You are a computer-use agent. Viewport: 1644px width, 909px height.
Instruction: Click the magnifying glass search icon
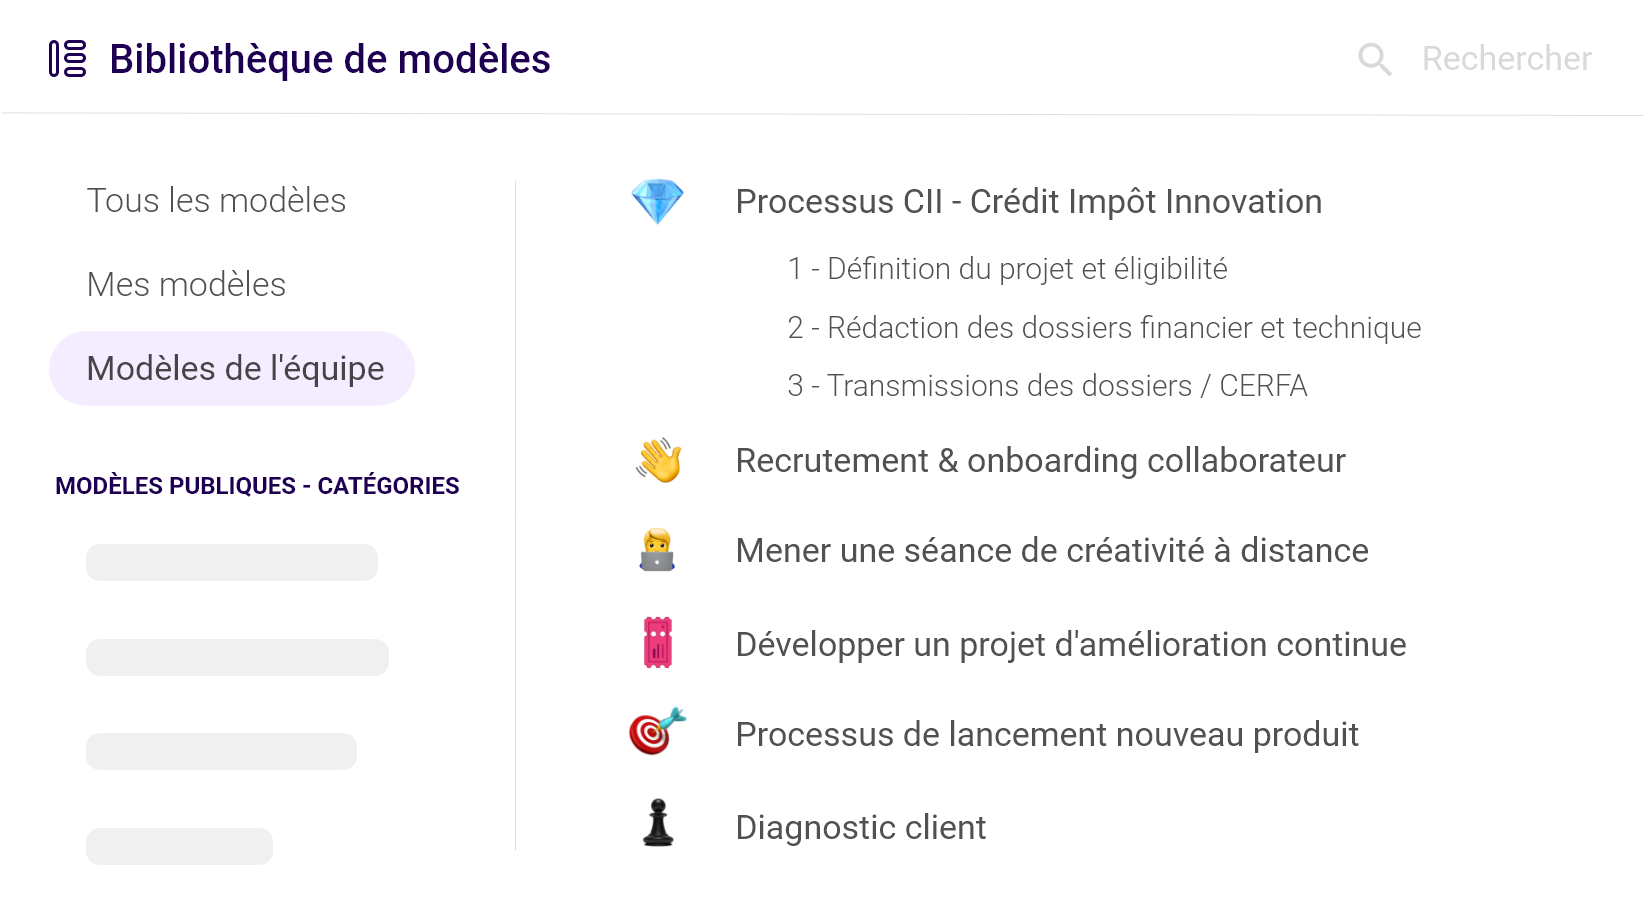pos(1374,58)
